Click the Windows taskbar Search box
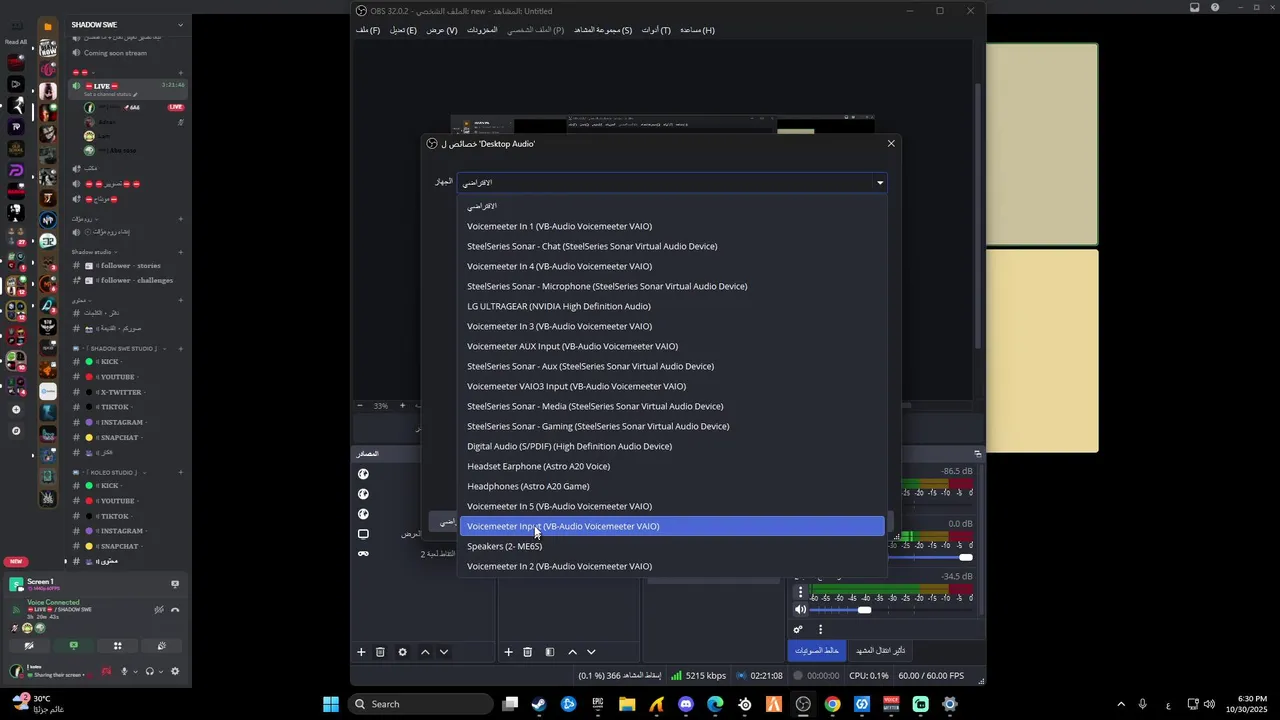Viewport: 1280px width, 720px height. 421,704
